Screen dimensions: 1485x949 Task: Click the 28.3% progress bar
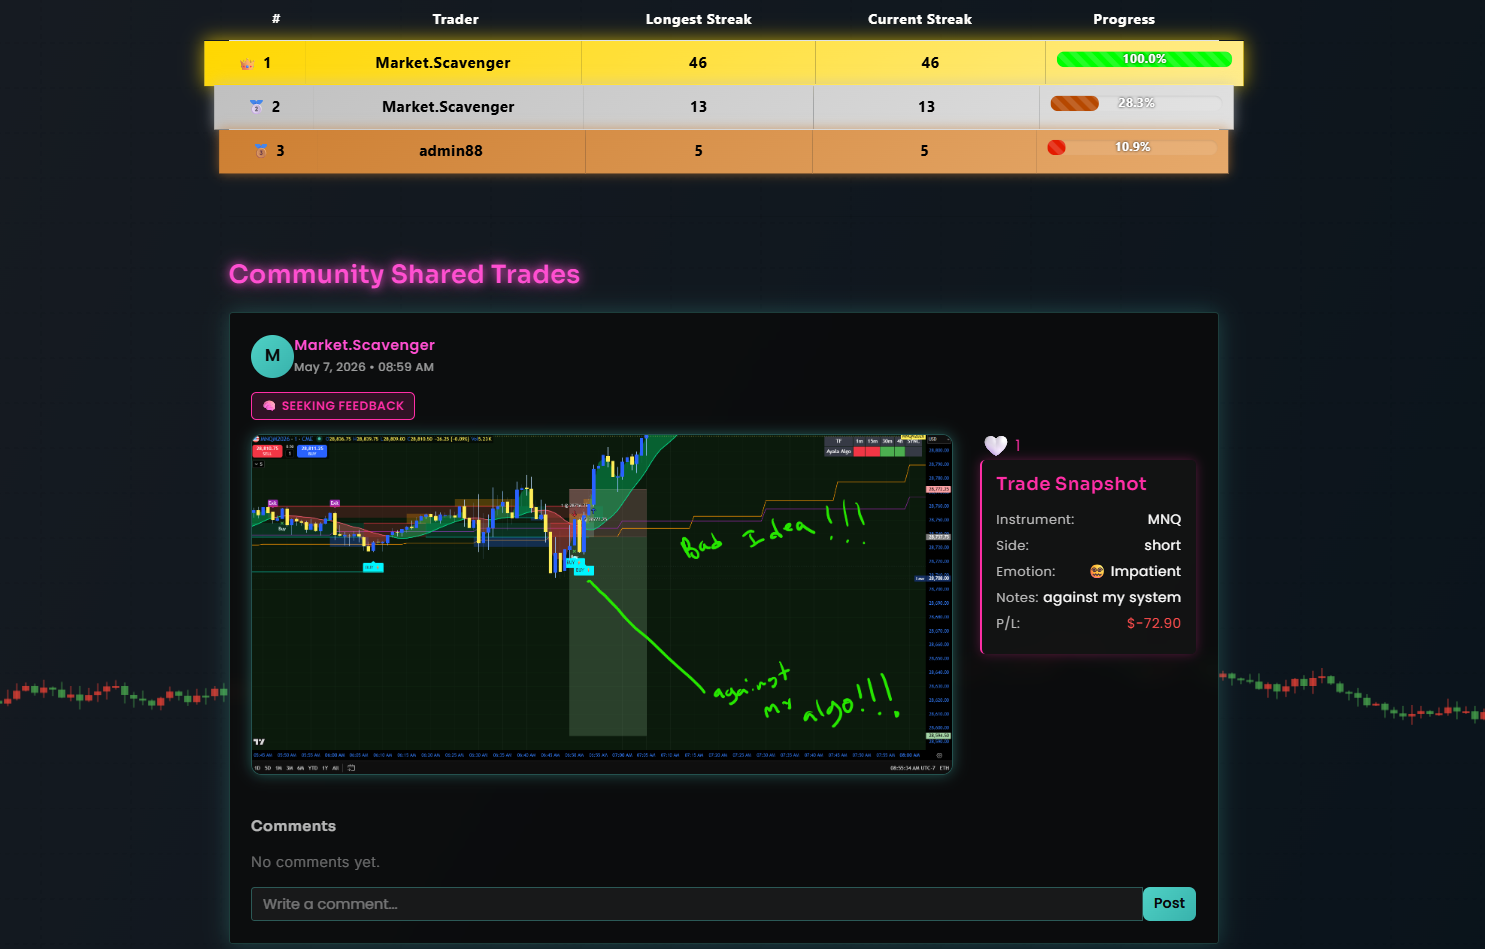[1135, 103]
